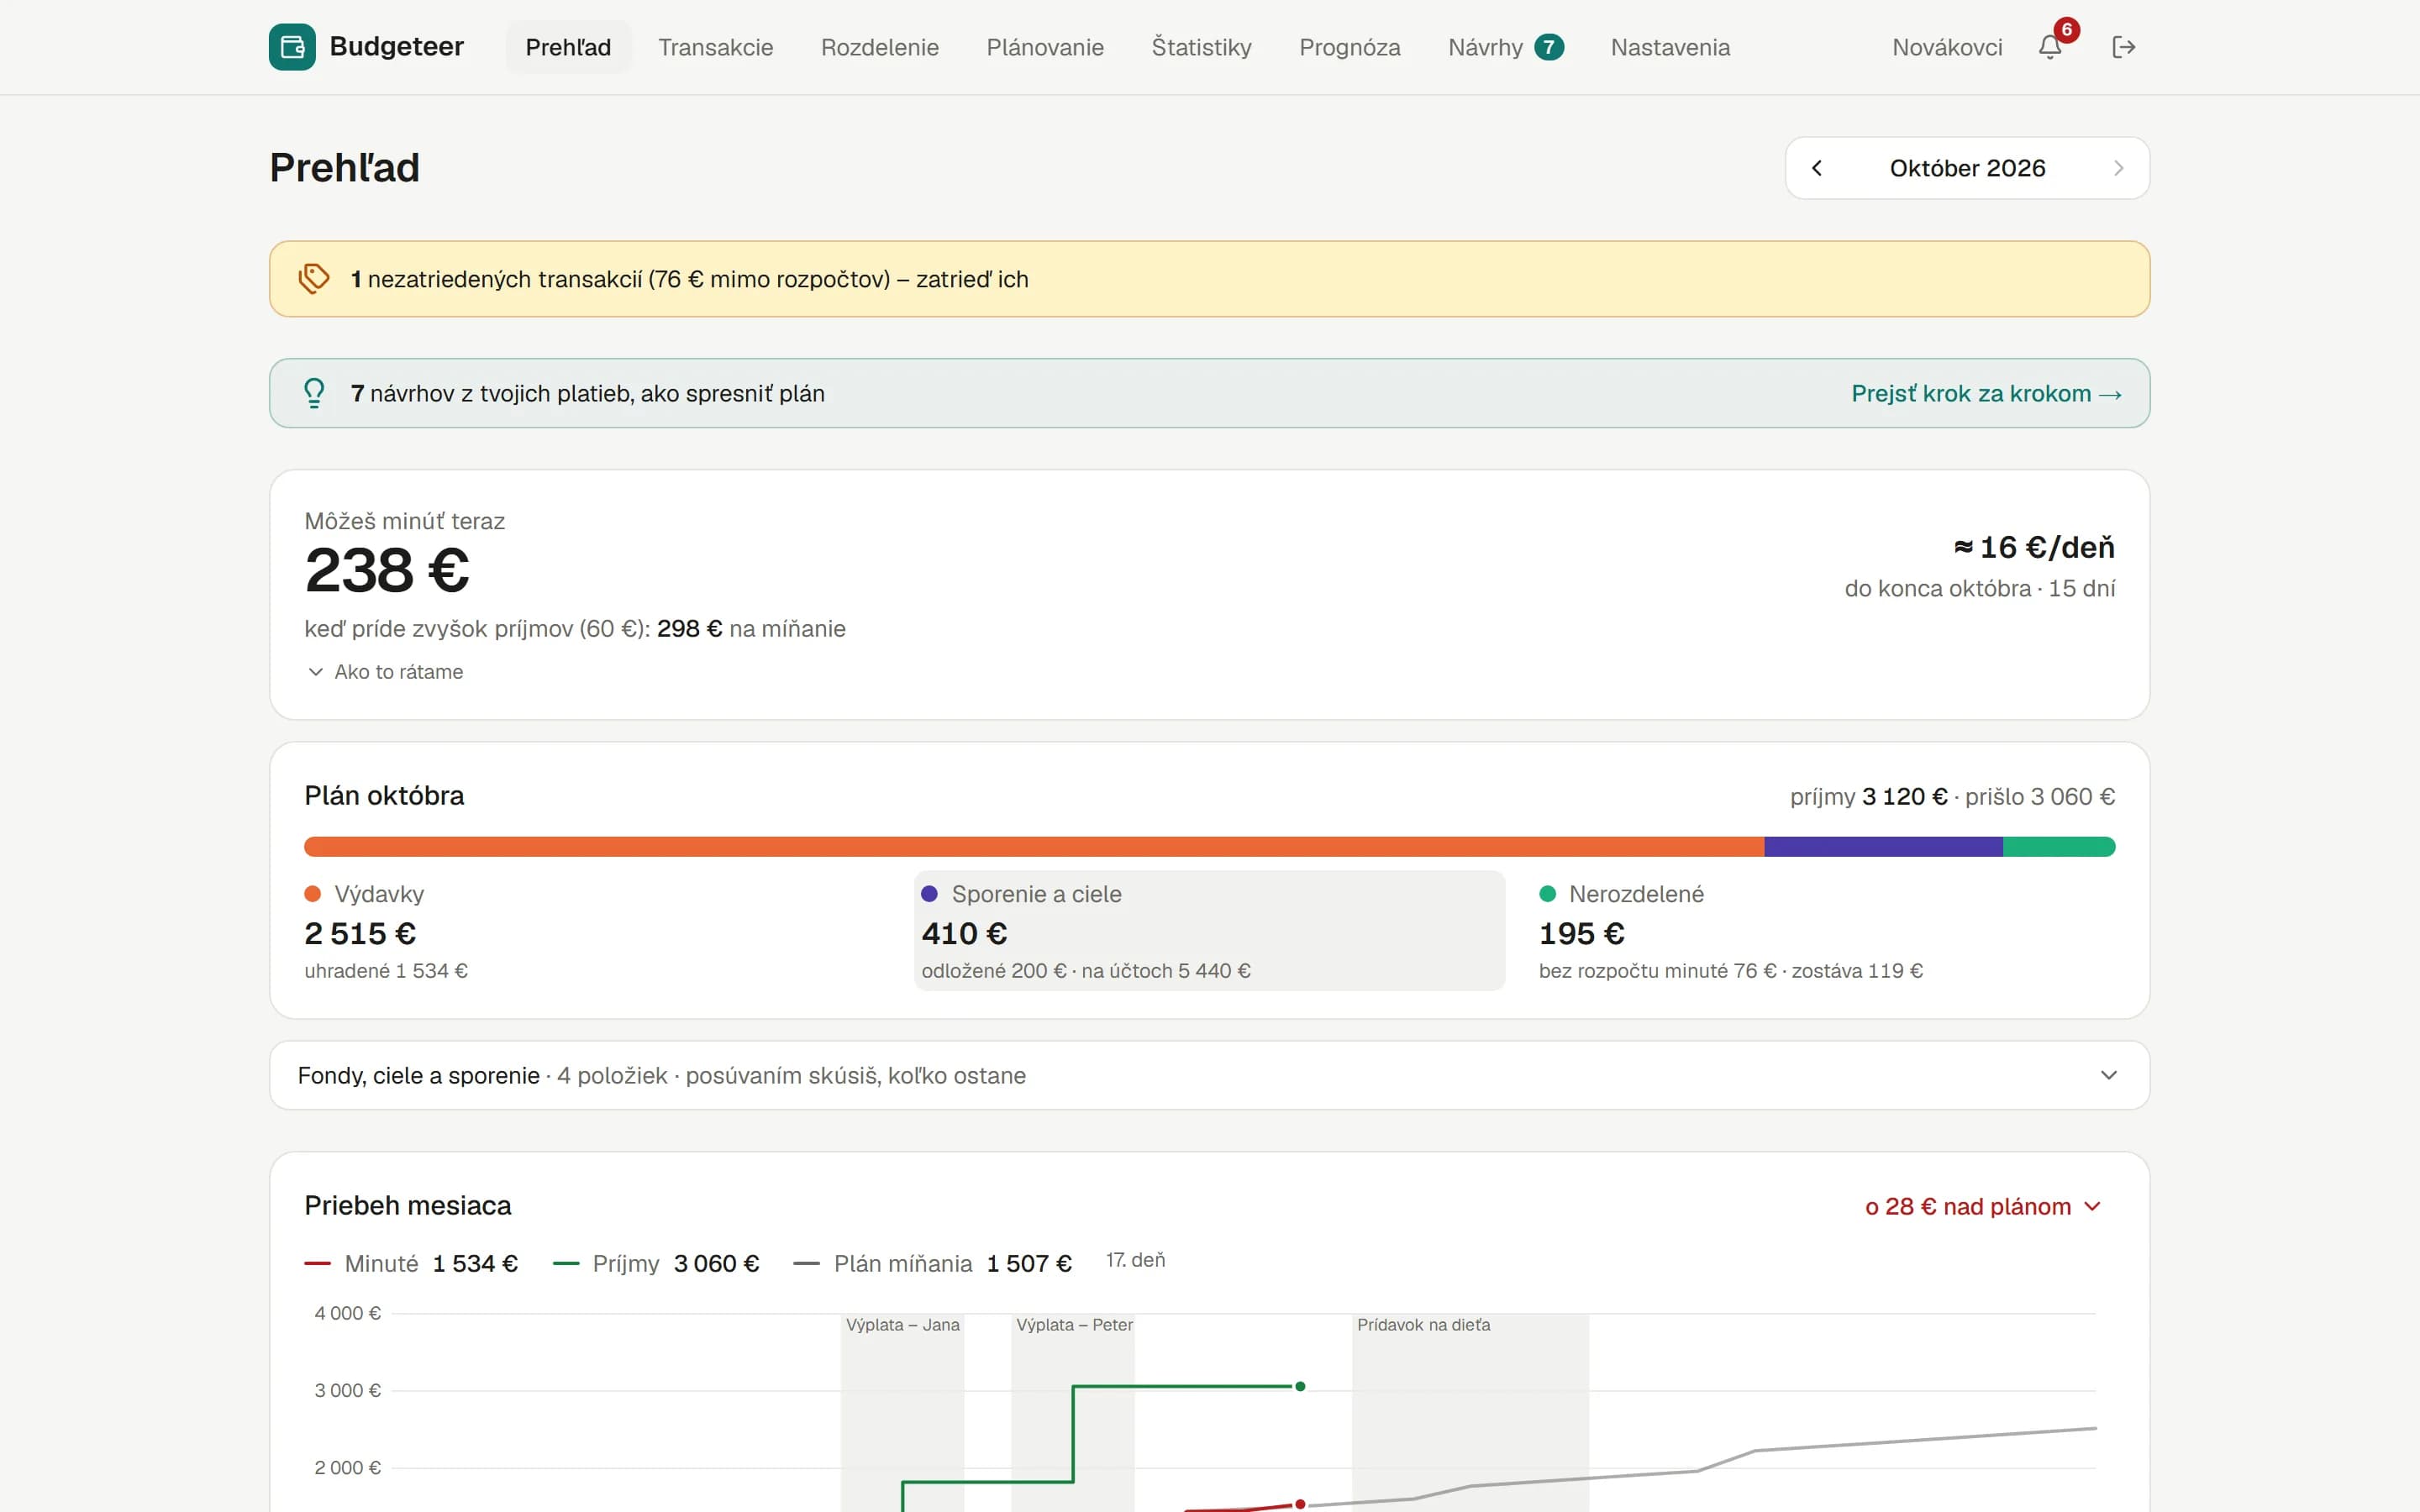Screen dimensions: 2420x1512
Task: Click the "Výplata – Jana" chart marker
Action: (903, 1325)
